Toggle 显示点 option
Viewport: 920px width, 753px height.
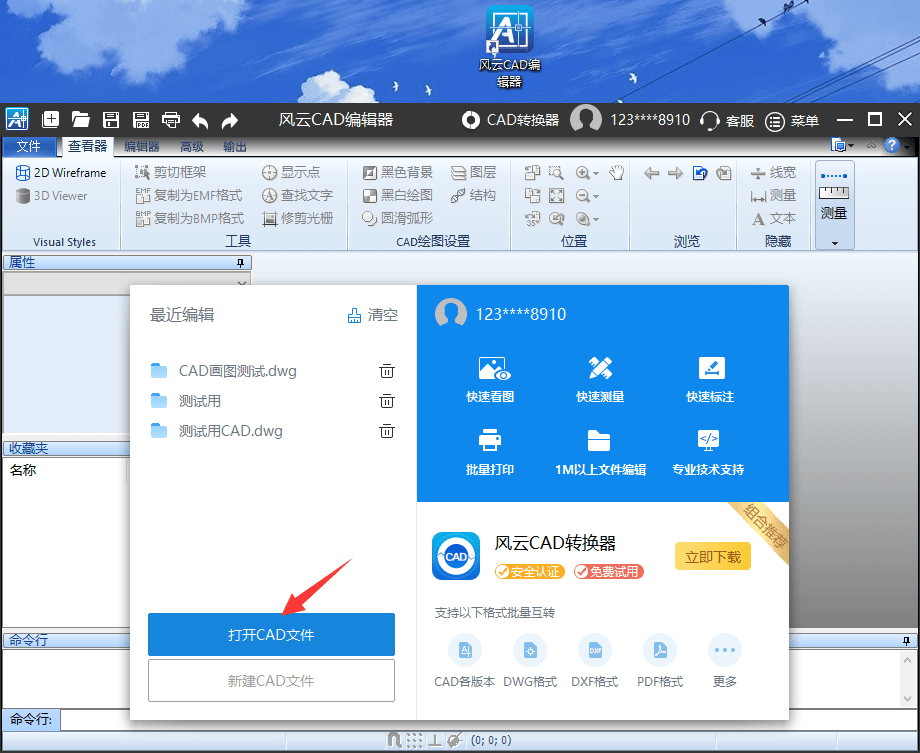tap(291, 172)
